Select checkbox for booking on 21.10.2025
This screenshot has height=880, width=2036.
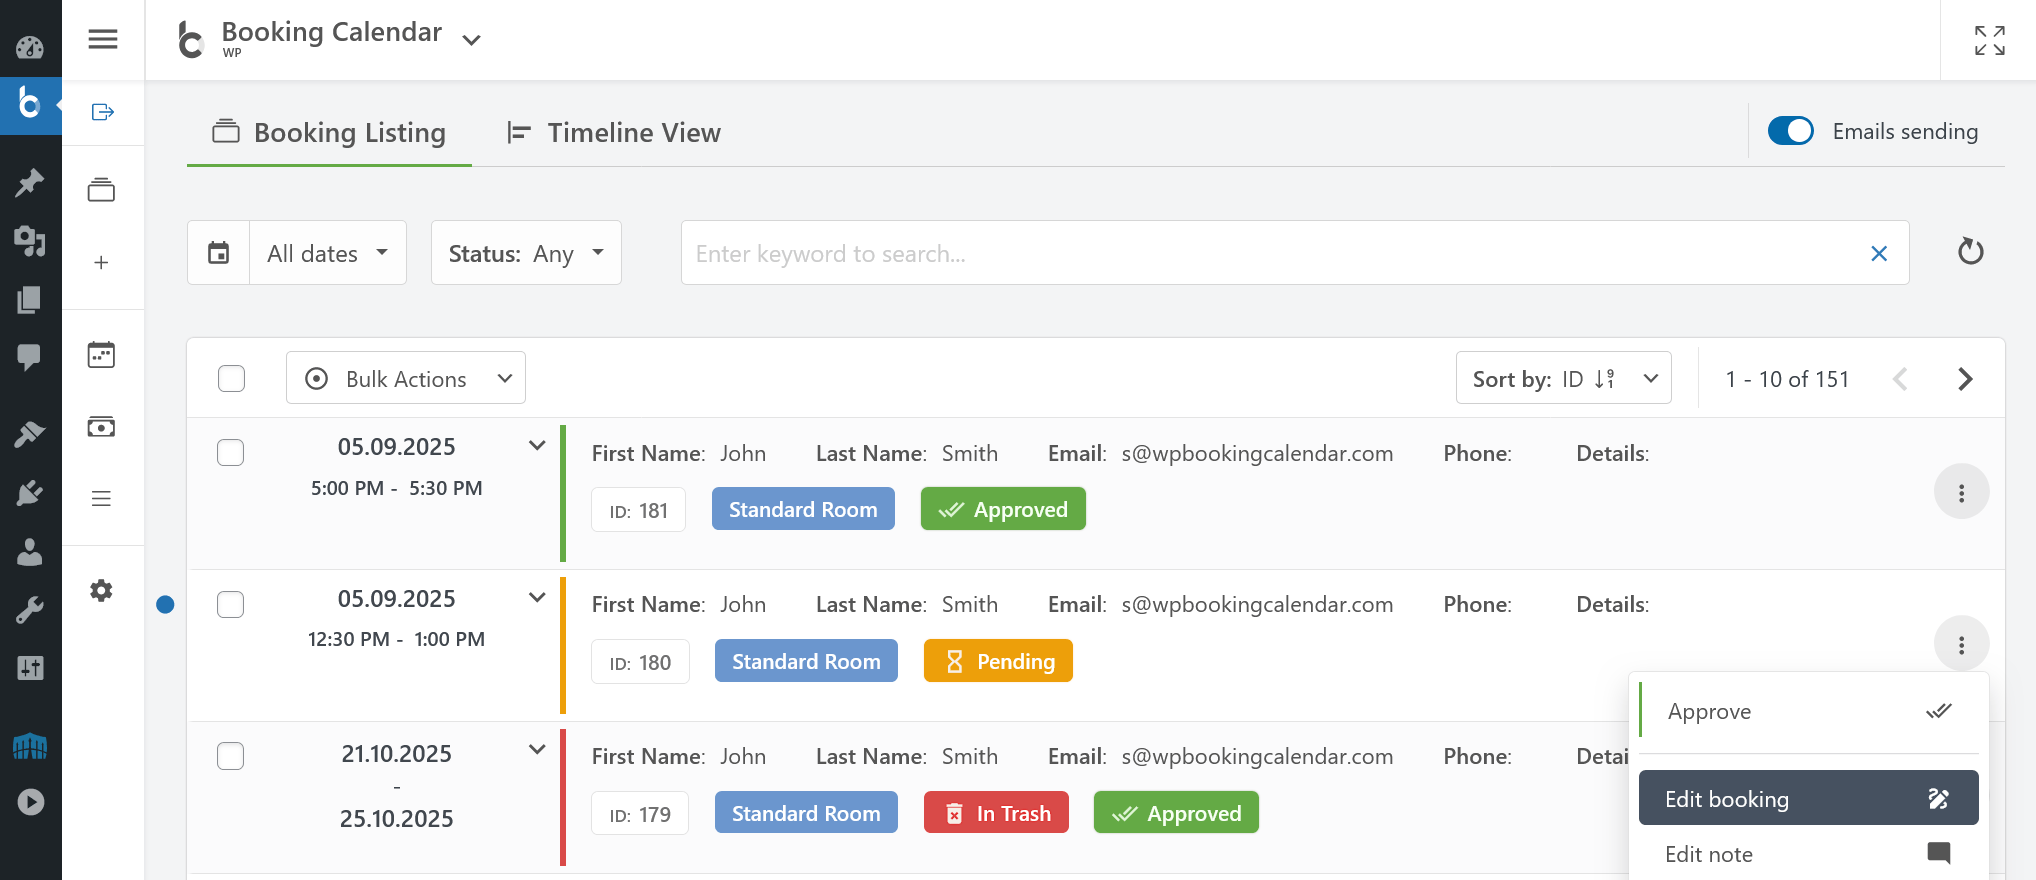tap(231, 756)
